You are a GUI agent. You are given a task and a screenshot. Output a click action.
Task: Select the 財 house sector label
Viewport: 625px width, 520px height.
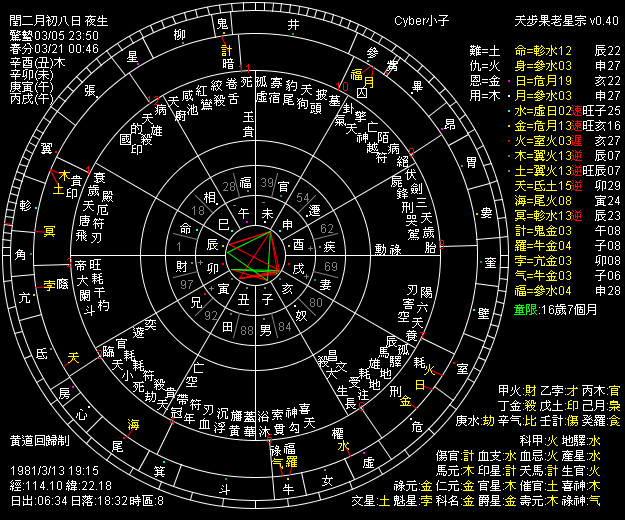tap(182, 266)
